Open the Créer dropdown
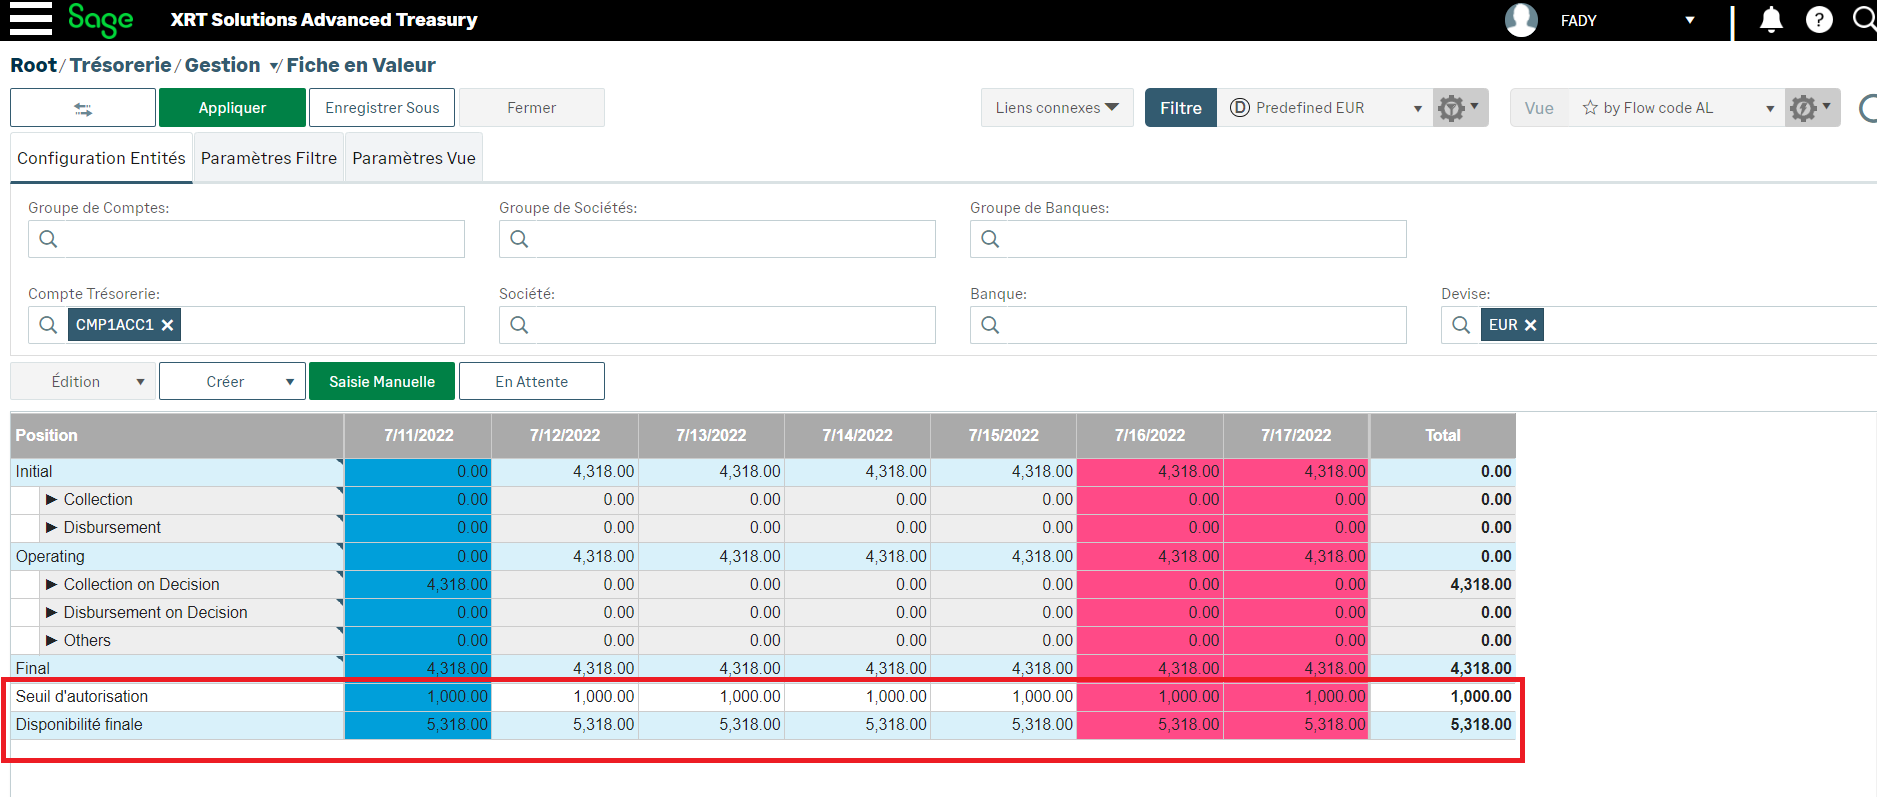The width and height of the screenshot is (1877, 797). 232,382
